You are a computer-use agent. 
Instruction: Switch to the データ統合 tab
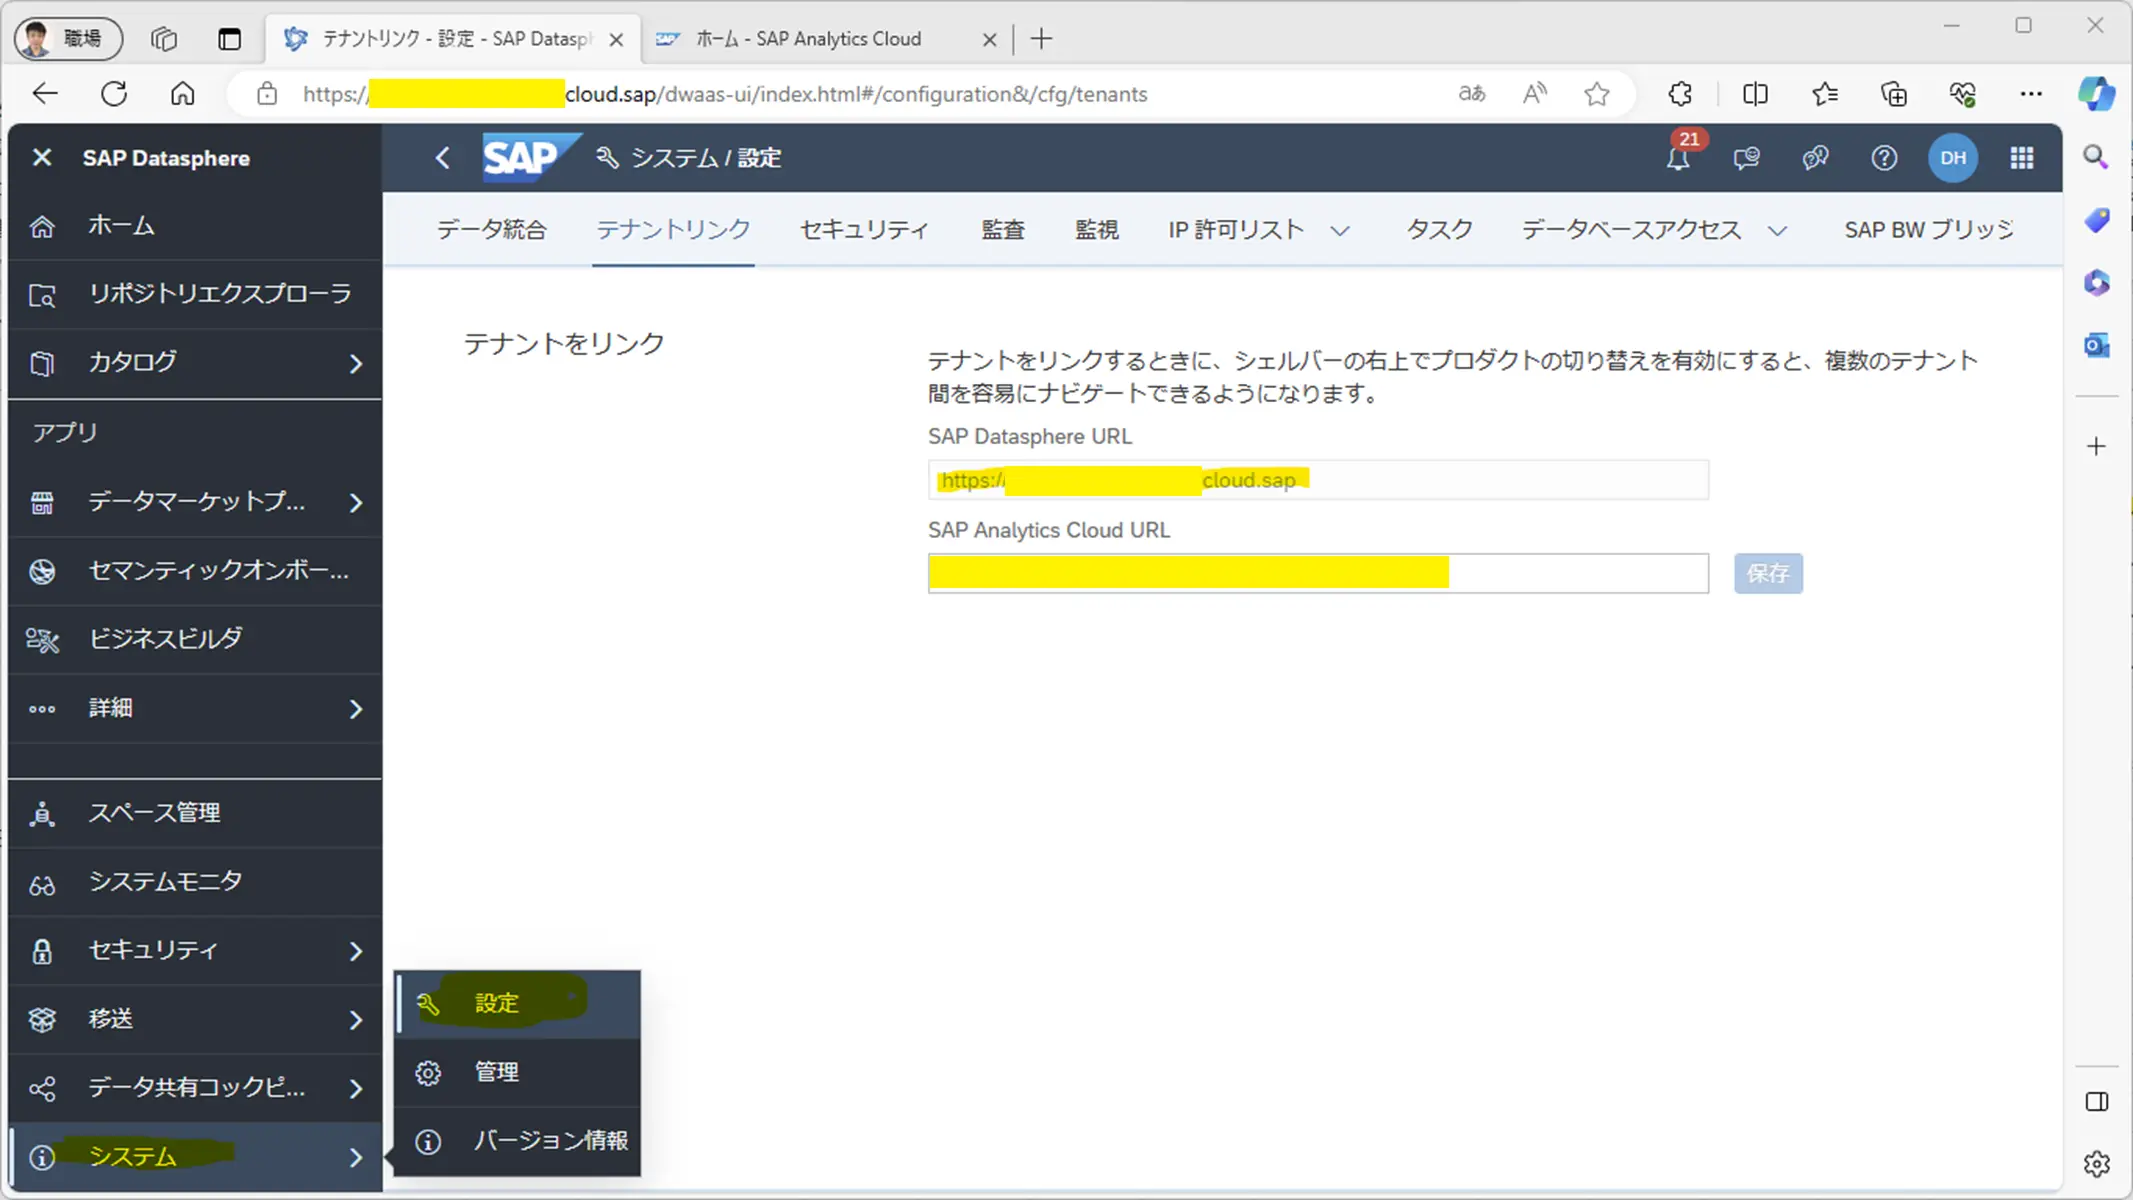tap(491, 230)
